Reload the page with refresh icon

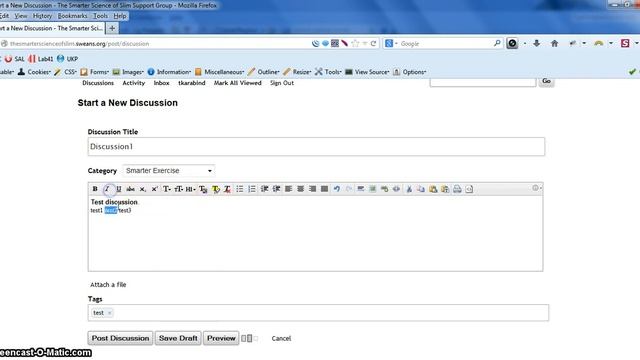point(373,43)
